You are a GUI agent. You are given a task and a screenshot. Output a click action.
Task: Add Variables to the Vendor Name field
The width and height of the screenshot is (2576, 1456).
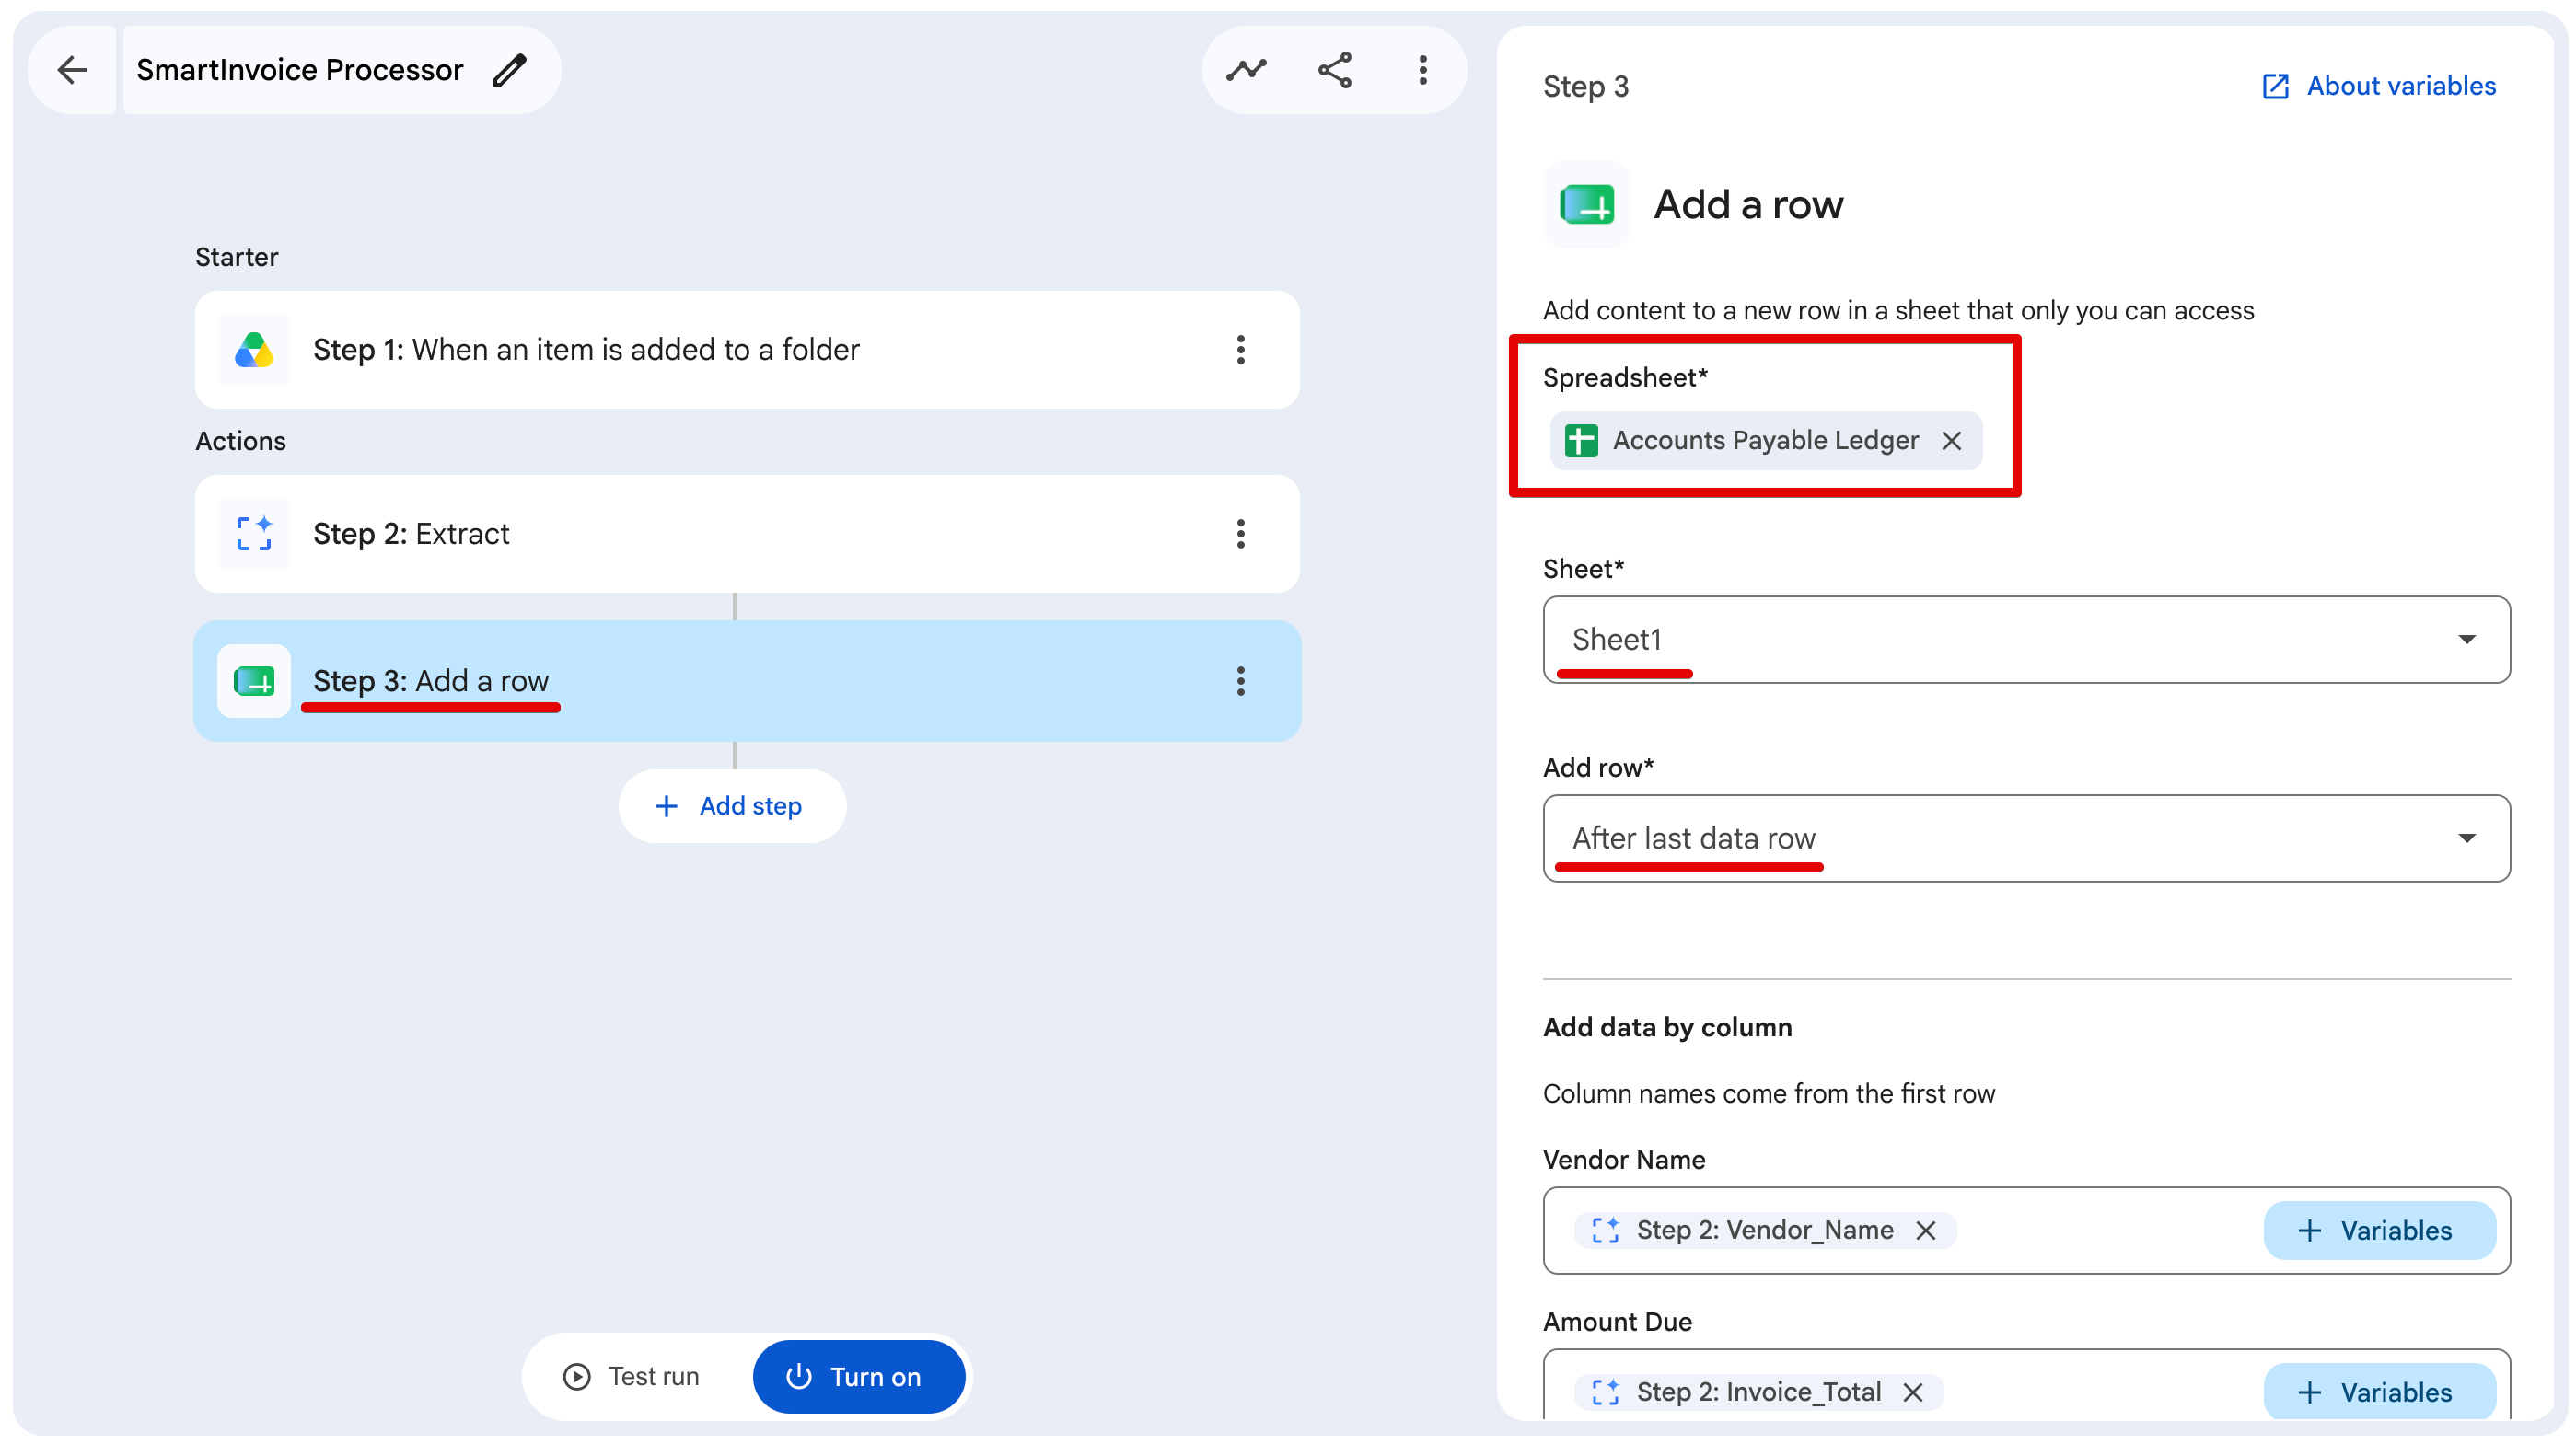pos(2379,1230)
